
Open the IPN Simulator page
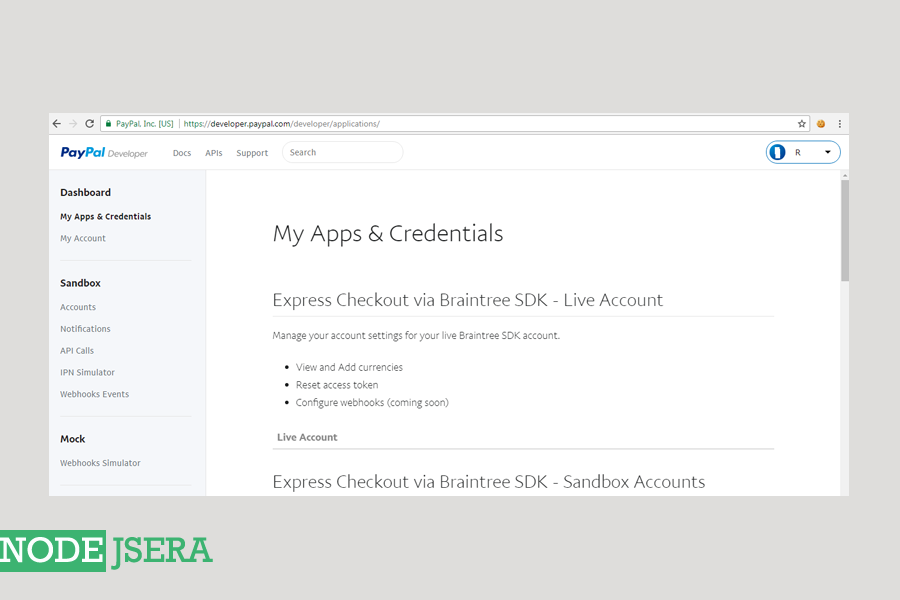tap(87, 372)
